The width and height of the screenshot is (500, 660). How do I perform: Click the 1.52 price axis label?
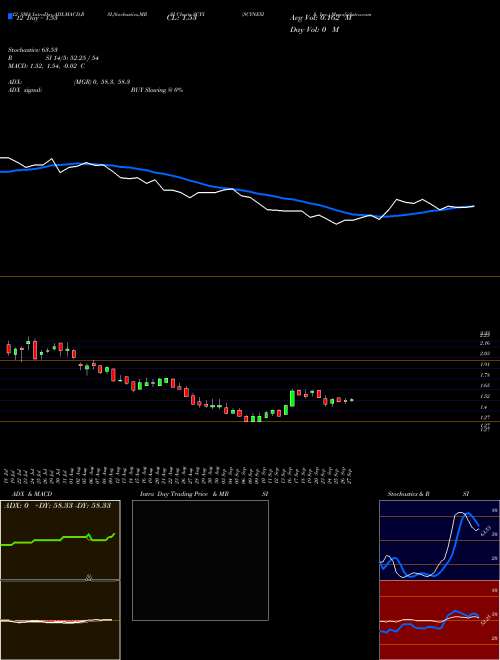[x=485, y=396]
